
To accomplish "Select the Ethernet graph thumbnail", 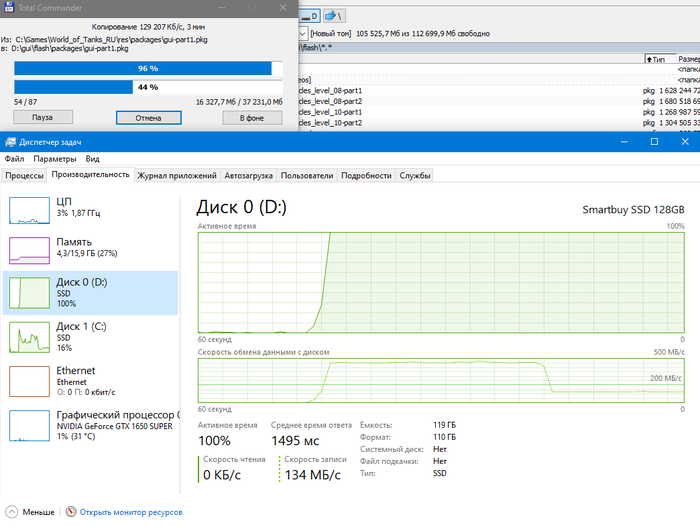I will coord(90,378).
